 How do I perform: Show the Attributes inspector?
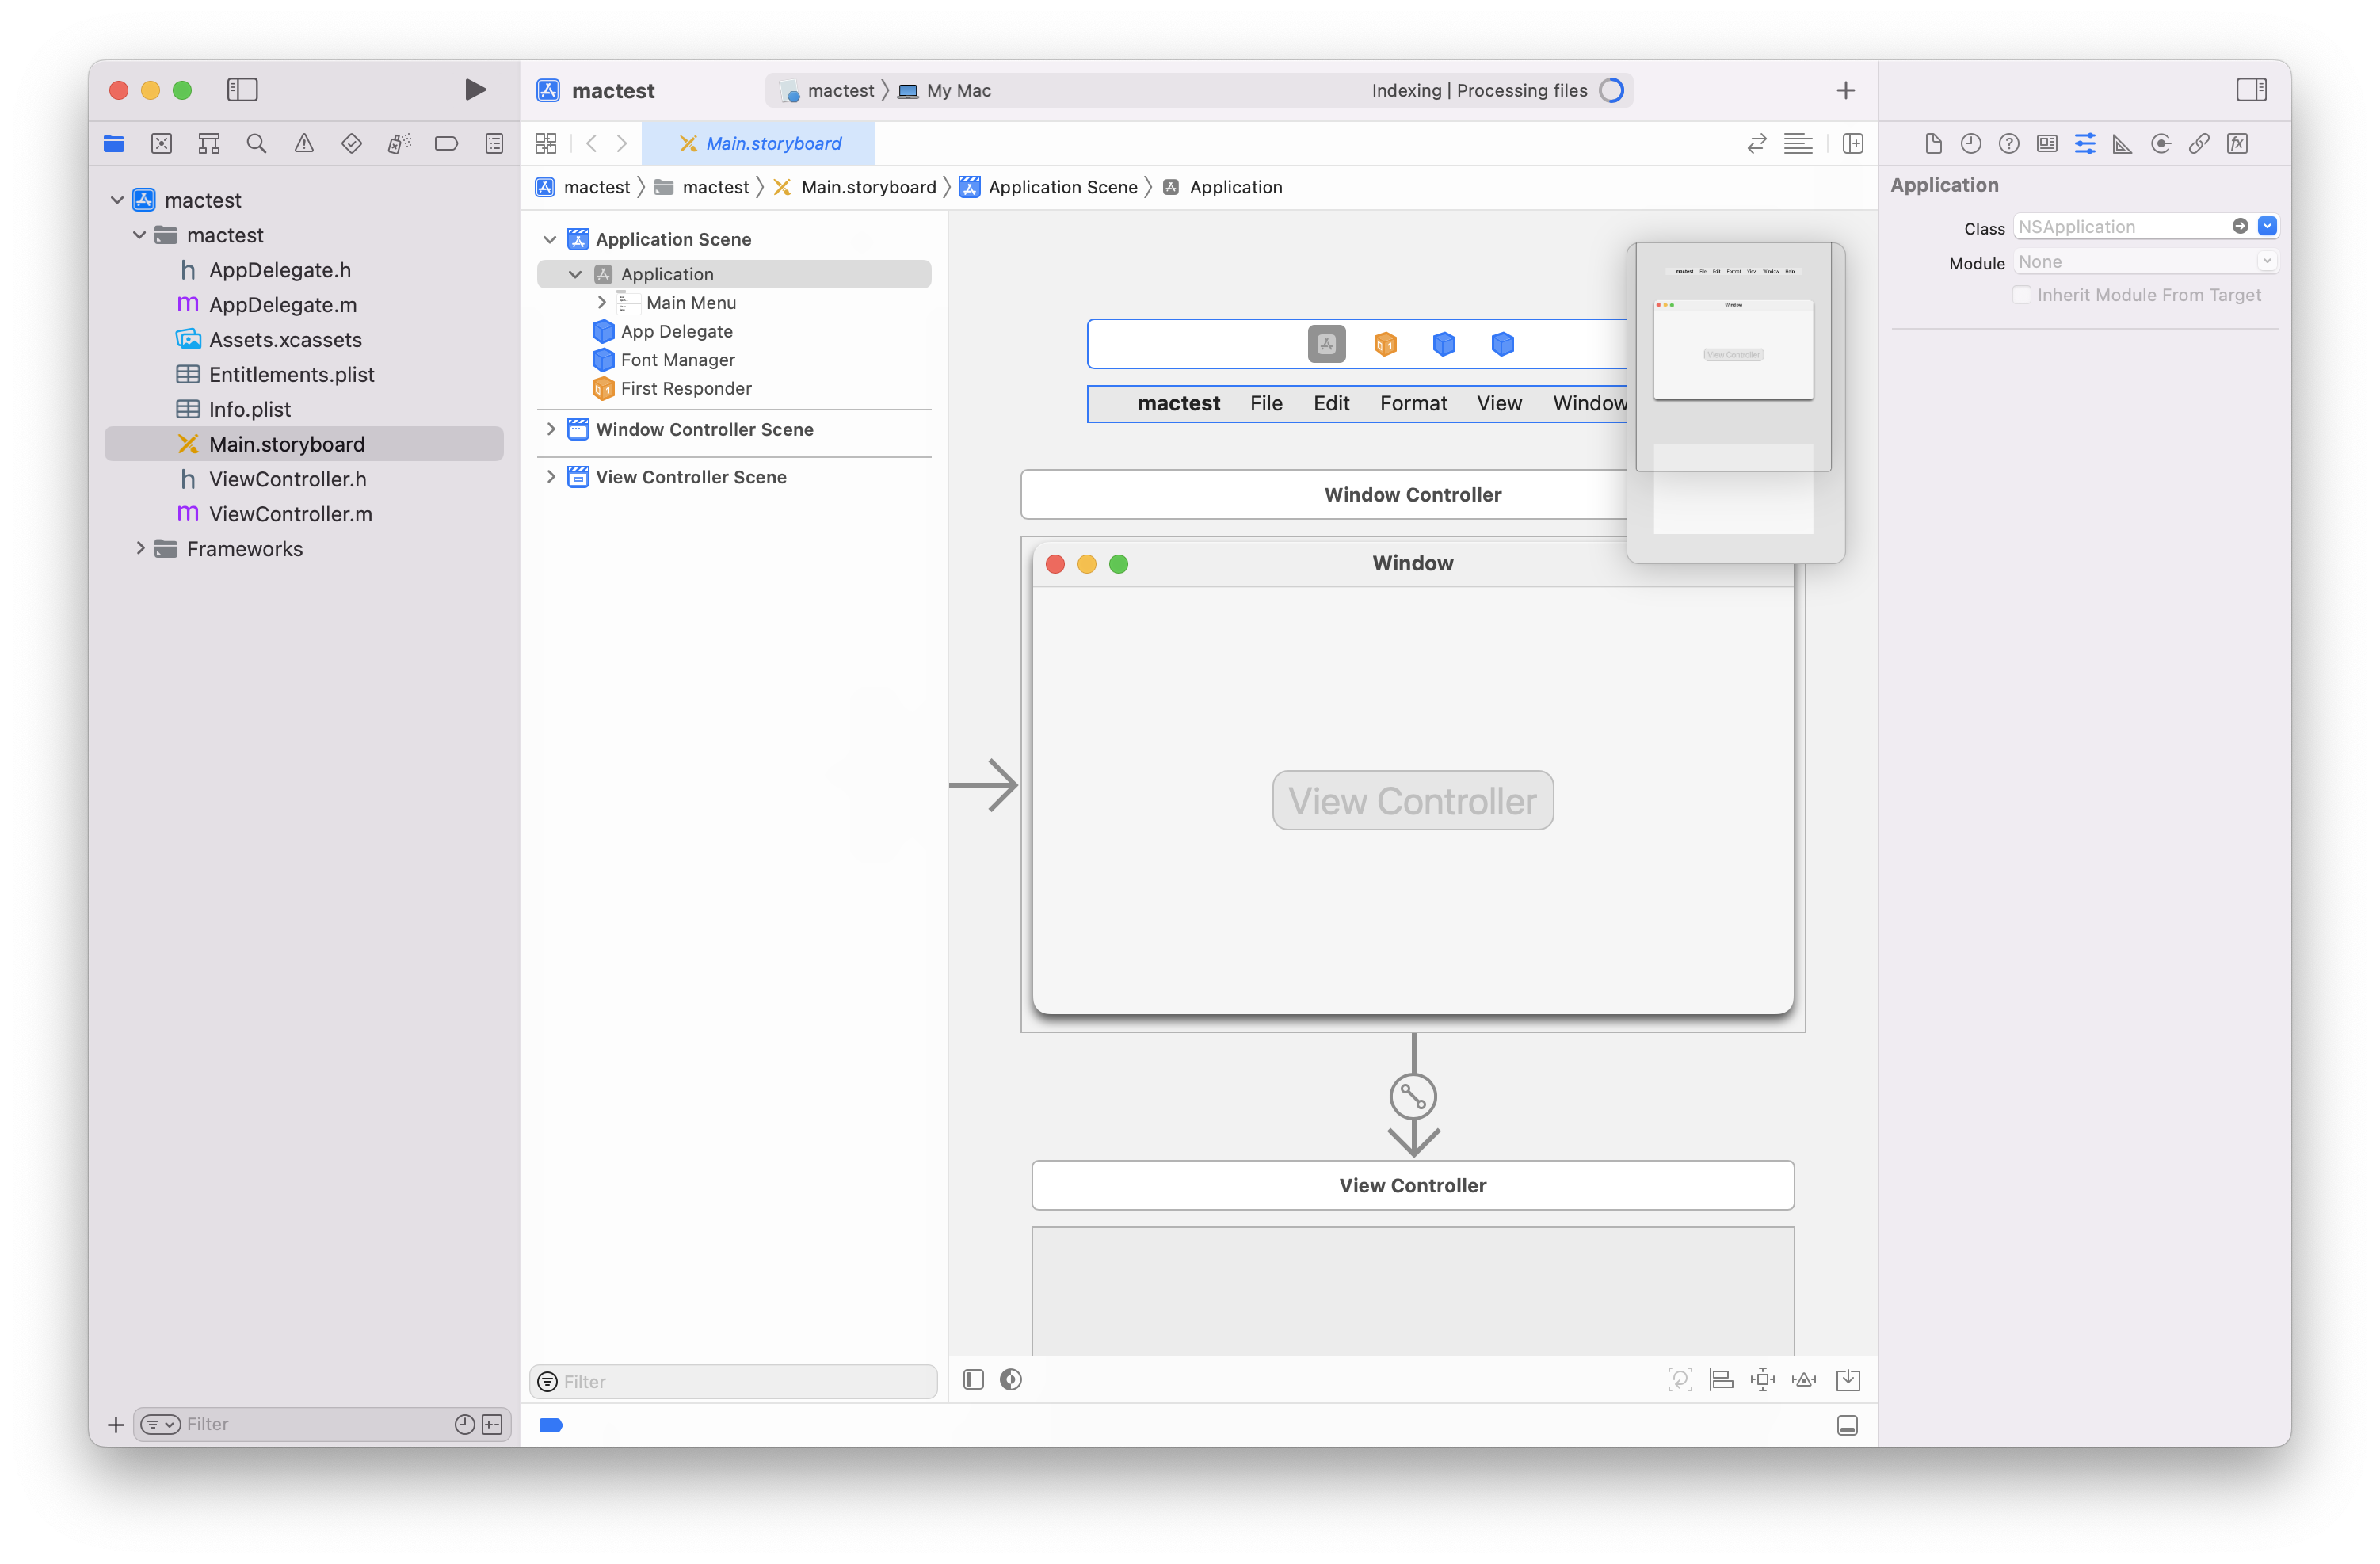[2085, 144]
